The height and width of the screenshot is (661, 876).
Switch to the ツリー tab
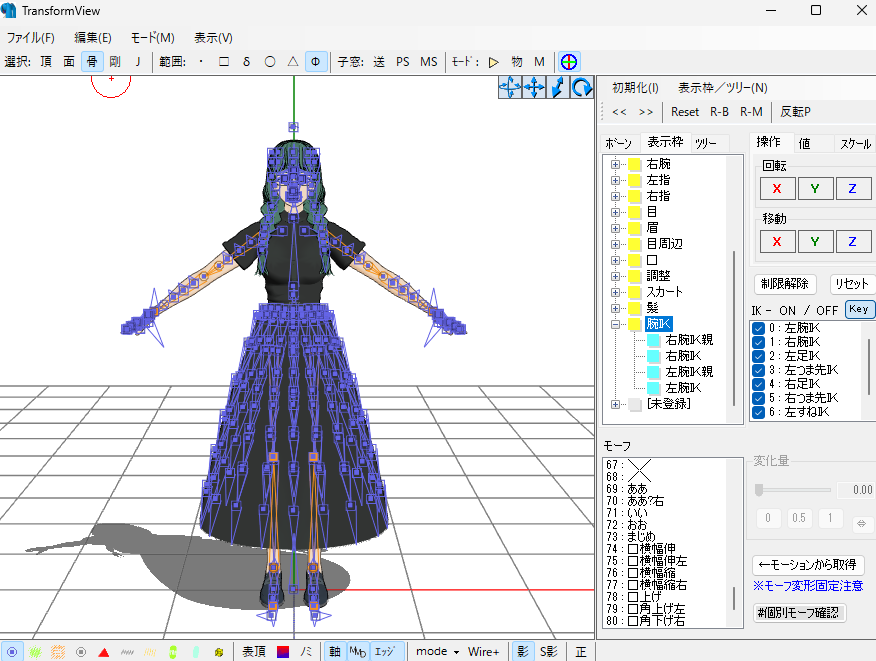(x=706, y=144)
